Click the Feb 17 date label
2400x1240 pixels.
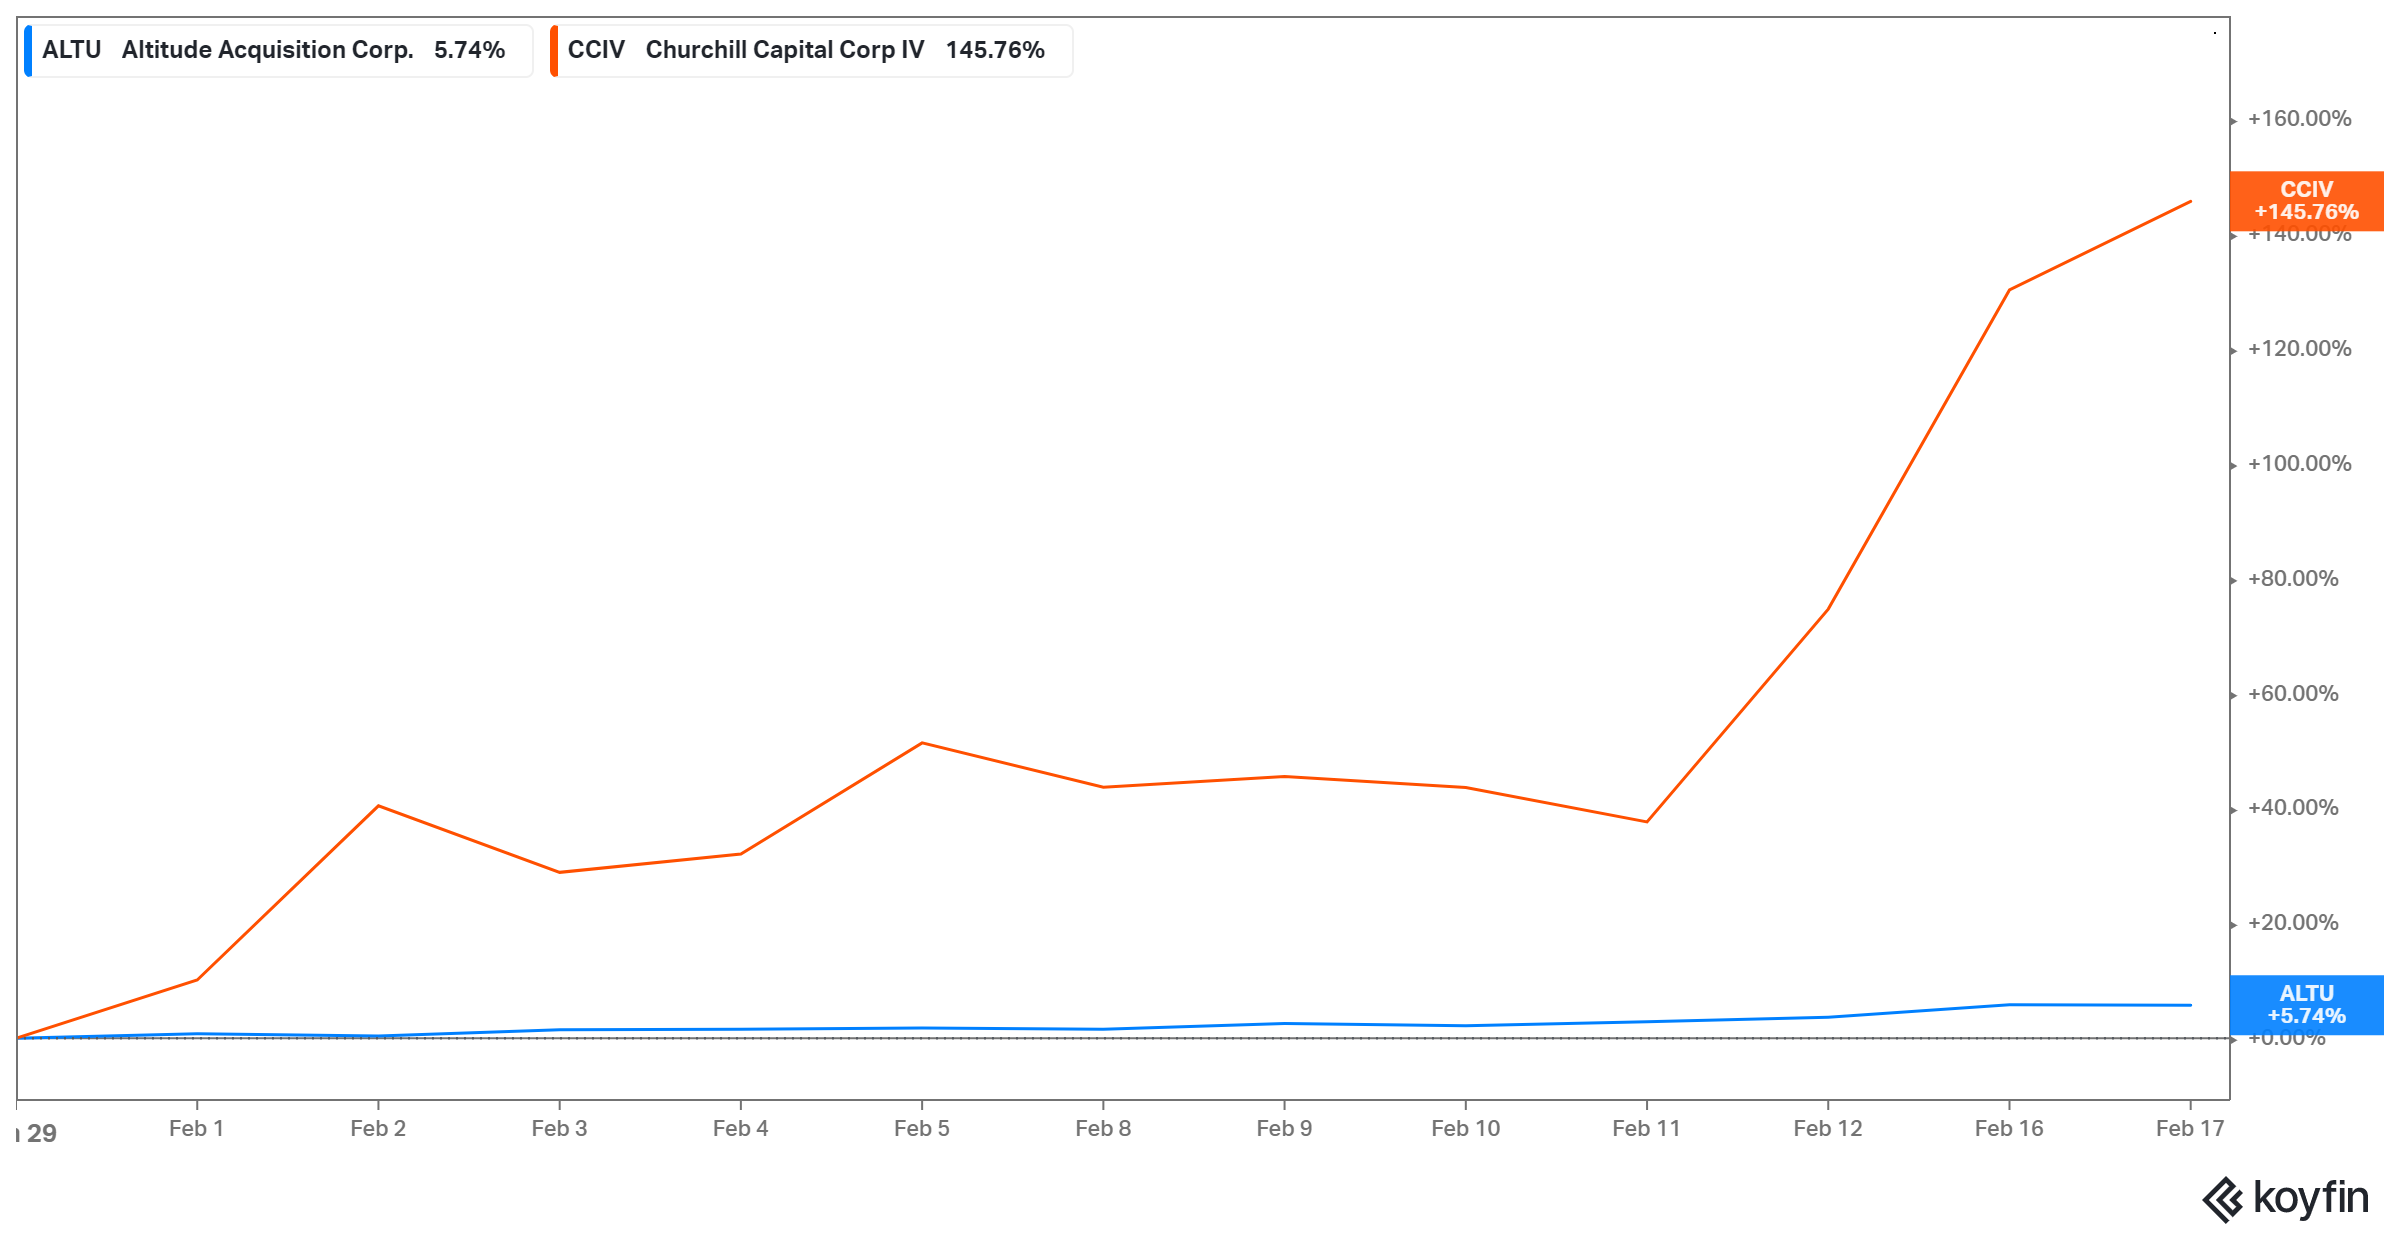[x=2190, y=1128]
